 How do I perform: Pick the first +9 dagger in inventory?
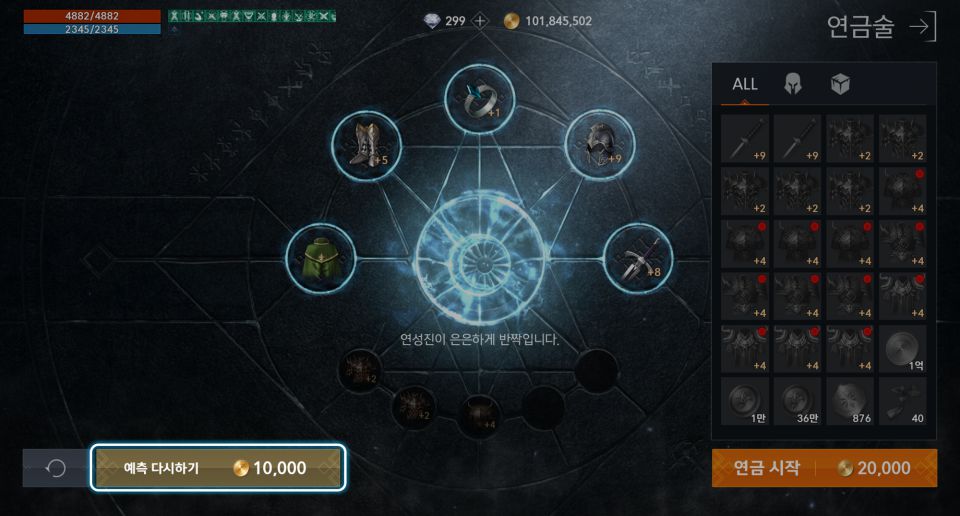pos(744,139)
